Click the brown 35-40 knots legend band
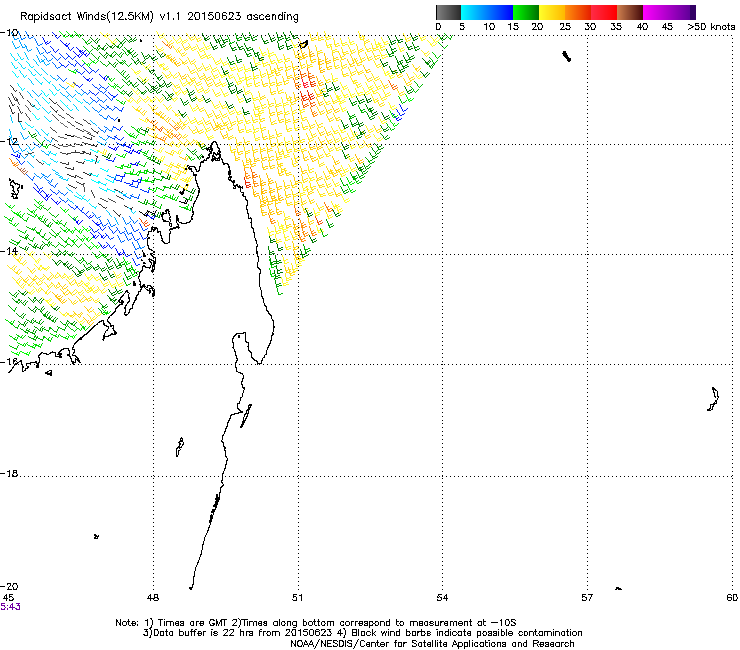 coord(630,12)
